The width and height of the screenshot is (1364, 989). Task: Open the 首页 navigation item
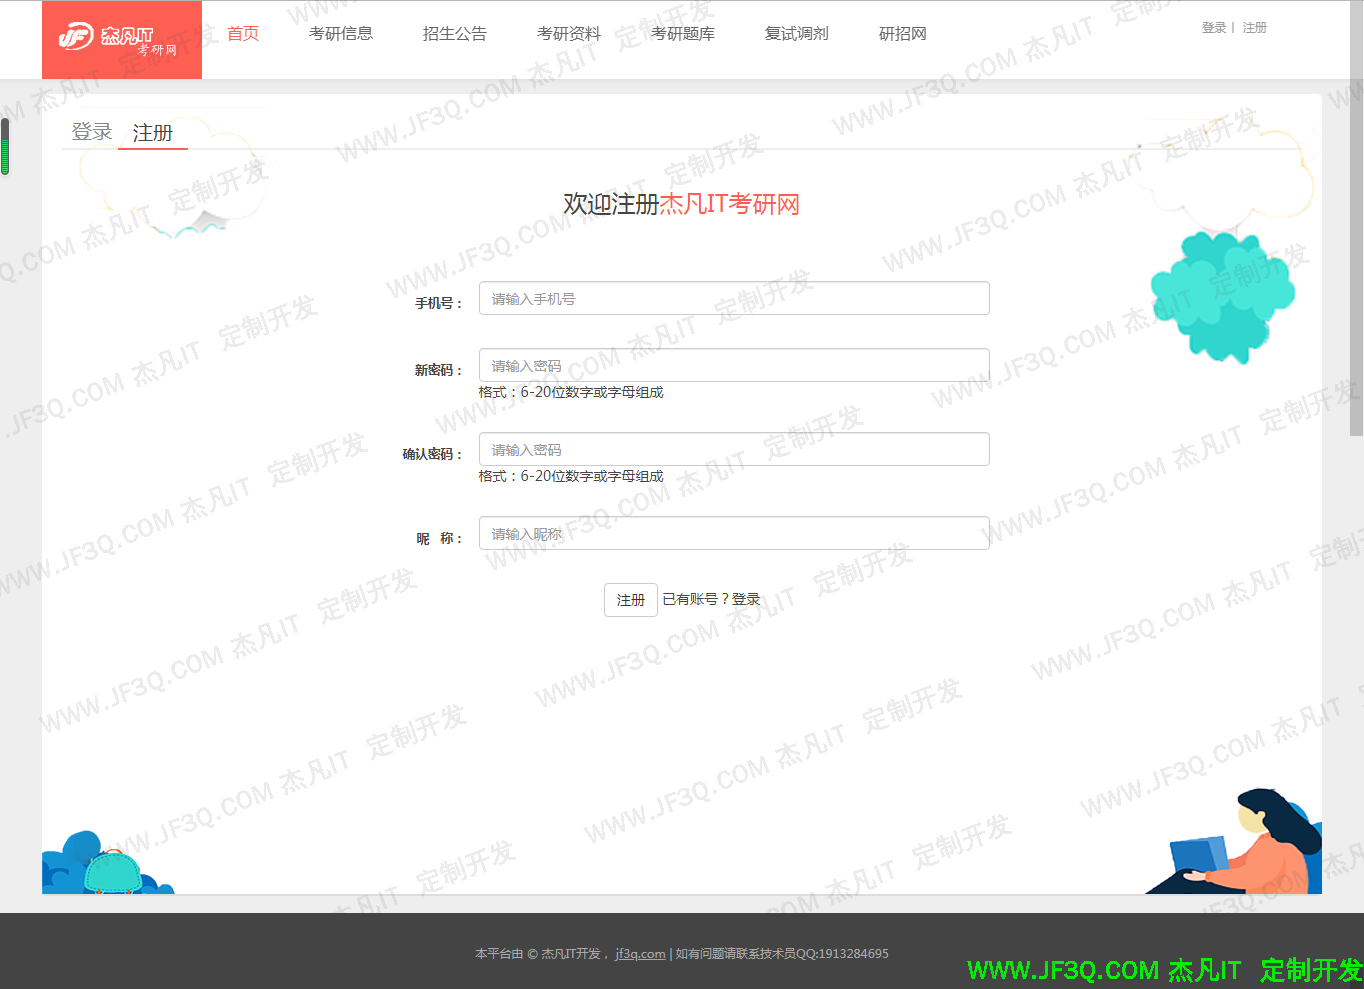(x=243, y=34)
